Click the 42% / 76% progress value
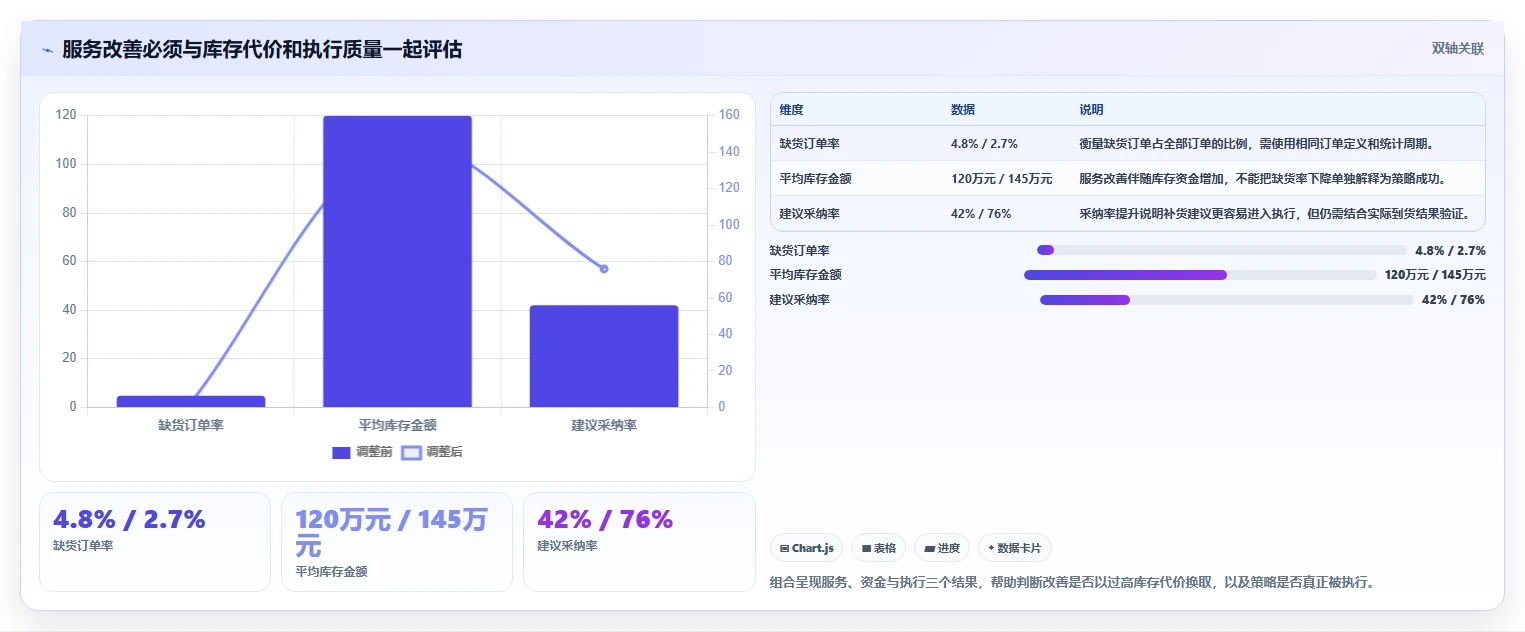This screenshot has width=1525, height=632. tap(1453, 300)
